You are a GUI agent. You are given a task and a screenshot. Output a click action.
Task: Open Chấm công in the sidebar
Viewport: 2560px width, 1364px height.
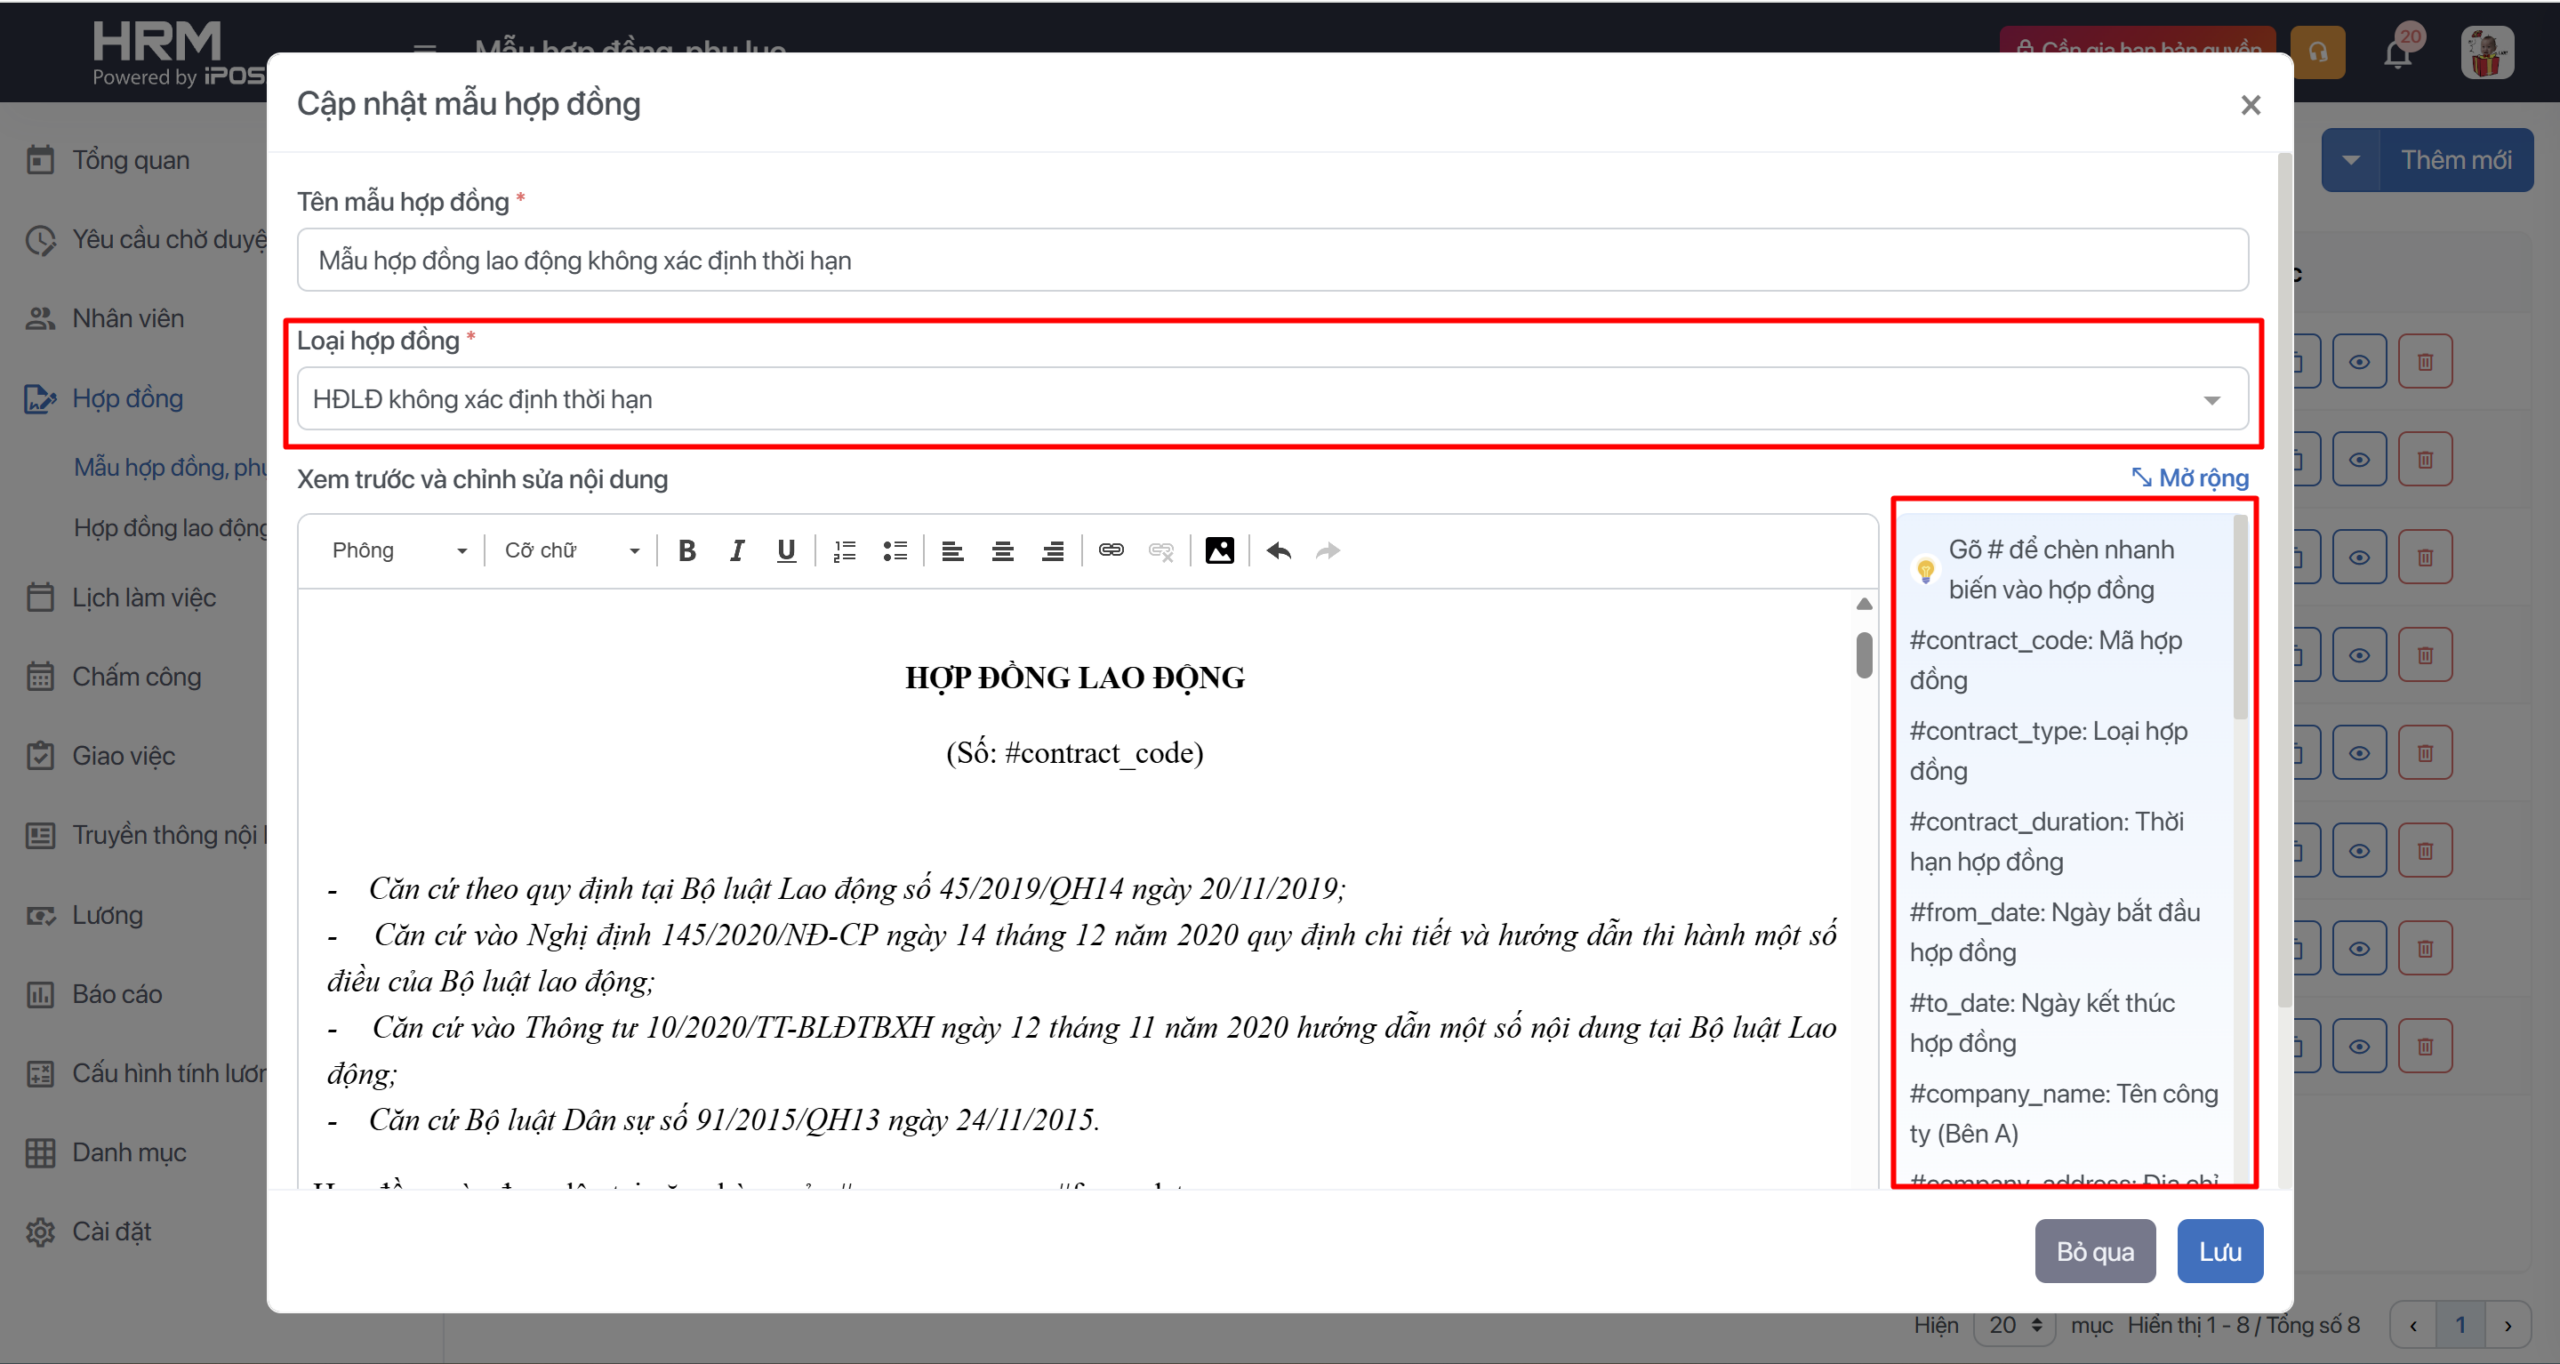click(x=136, y=677)
